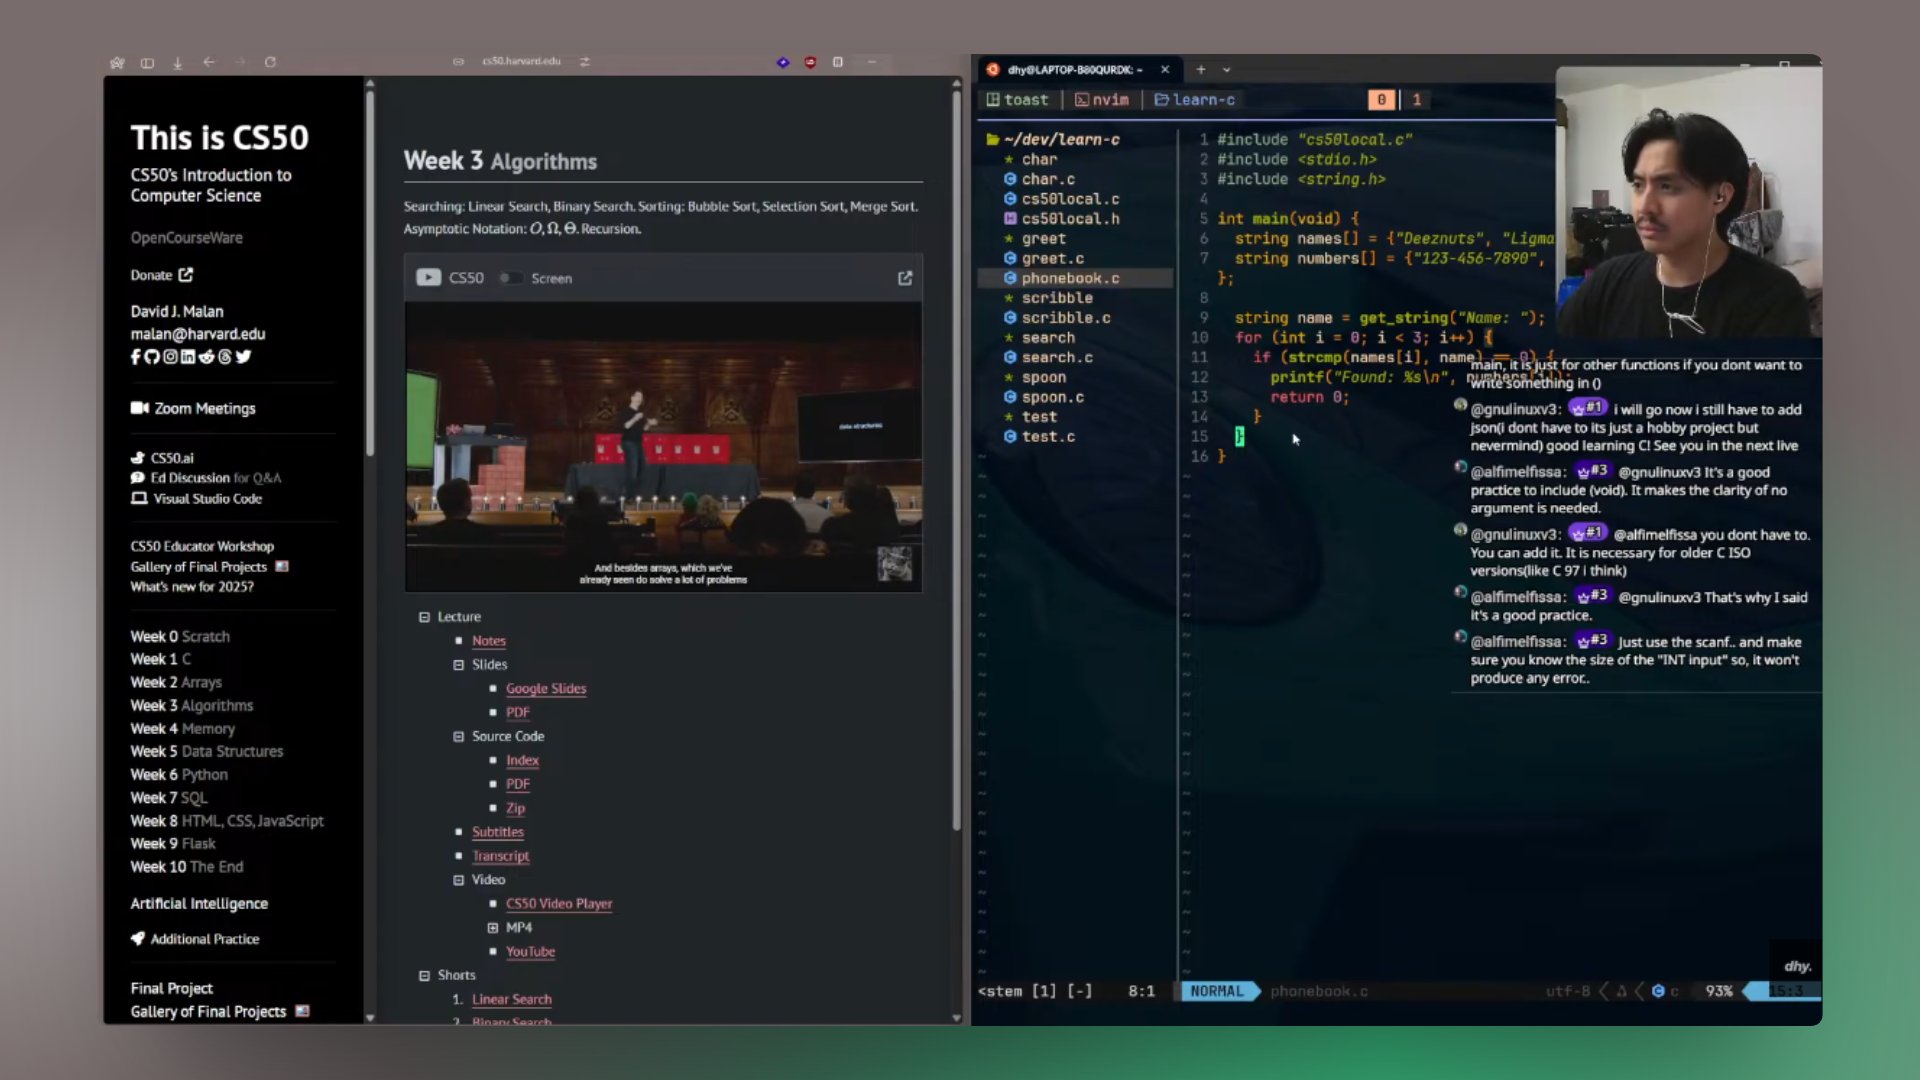
Task: Open search.c in file tree
Action: pyautogui.click(x=1057, y=358)
